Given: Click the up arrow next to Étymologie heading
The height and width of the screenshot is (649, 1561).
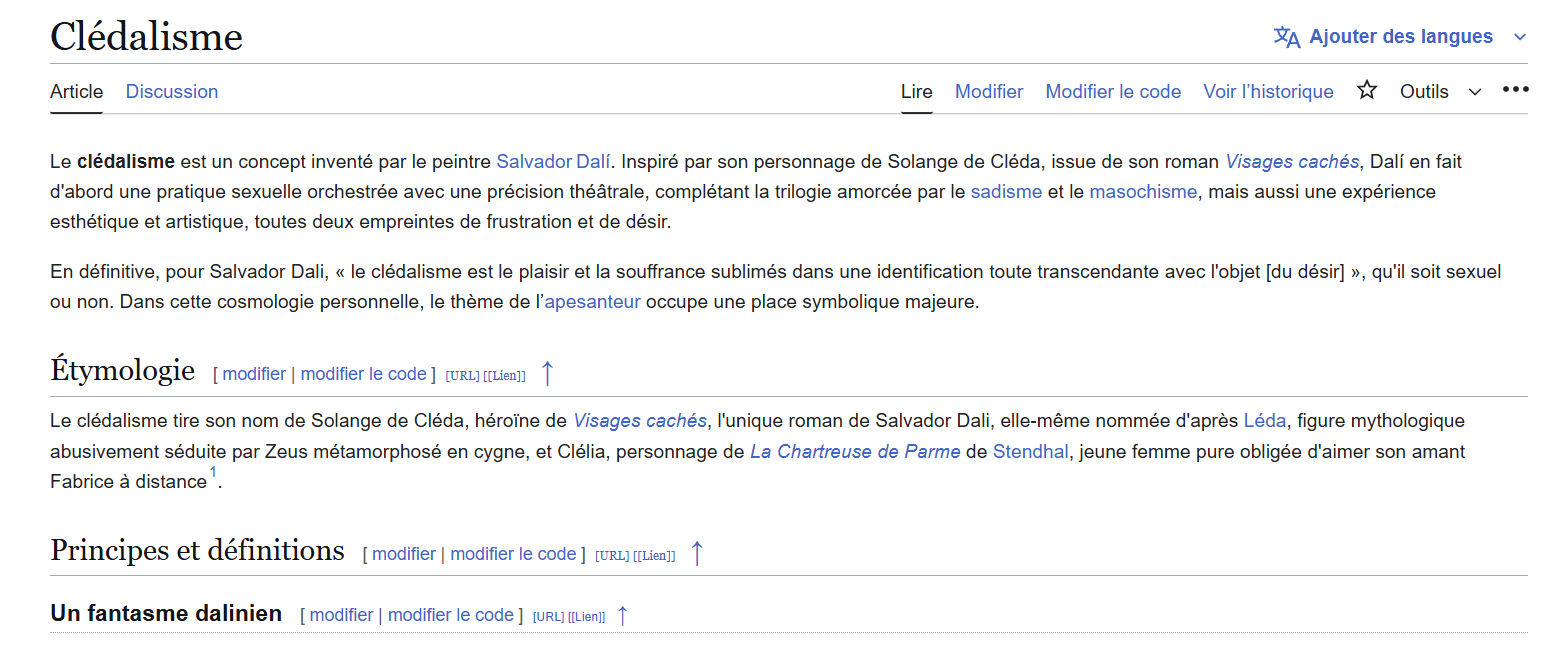Looking at the screenshot, I should tap(547, 374).
